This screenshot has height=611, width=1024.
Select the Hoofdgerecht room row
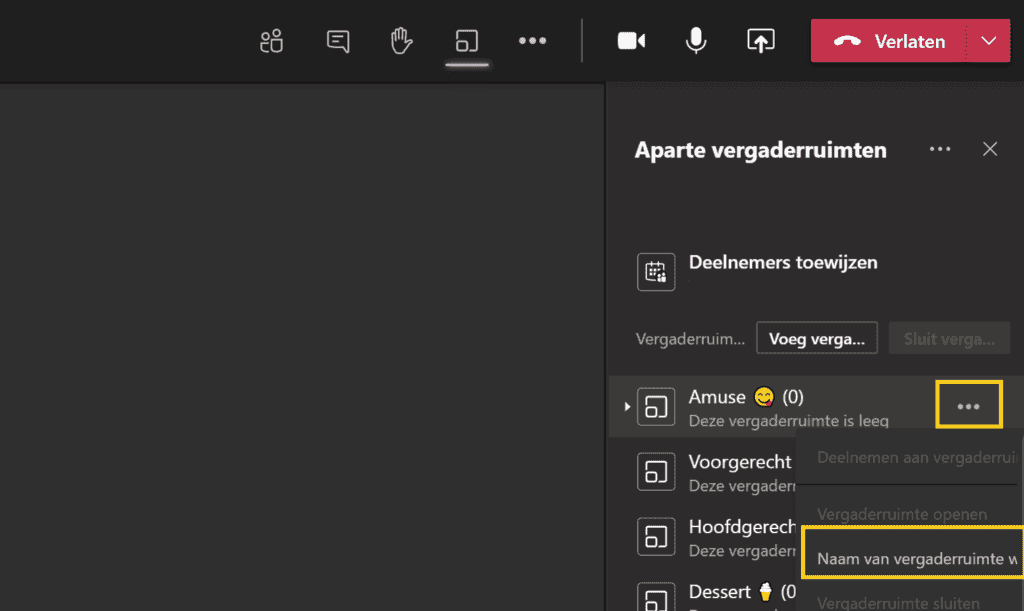702,537
